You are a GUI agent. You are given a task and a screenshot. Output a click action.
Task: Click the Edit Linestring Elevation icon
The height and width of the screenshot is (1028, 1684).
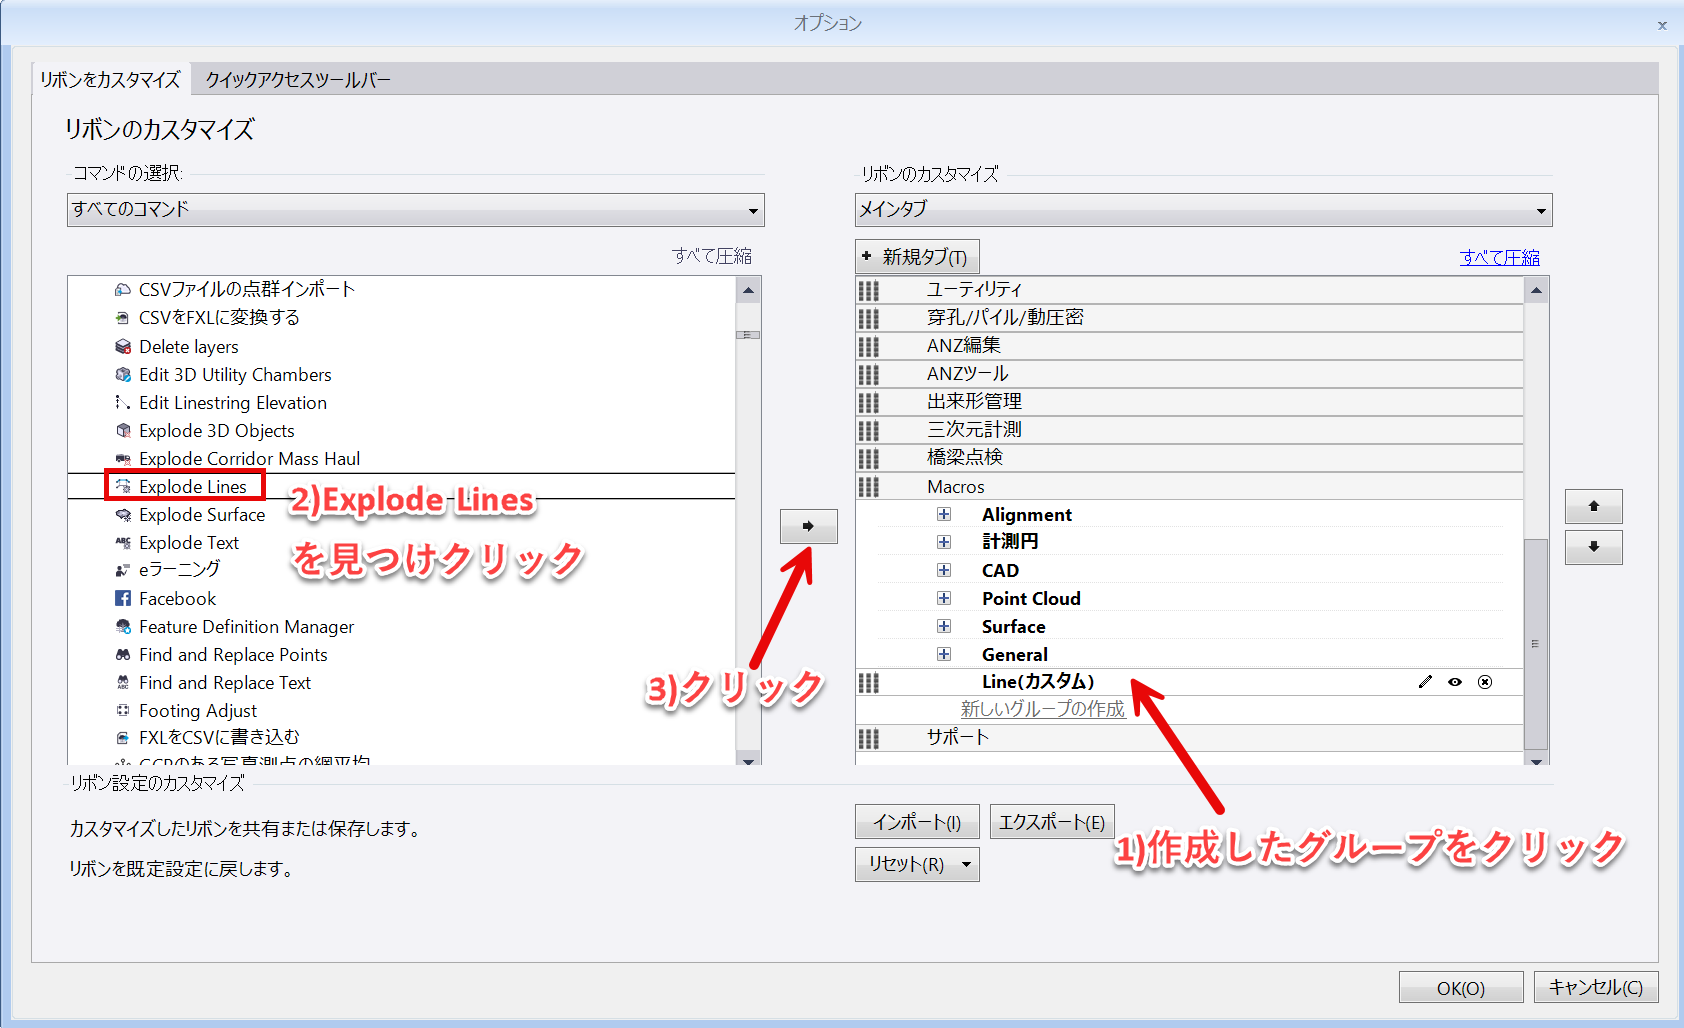[x=123, y=403]
